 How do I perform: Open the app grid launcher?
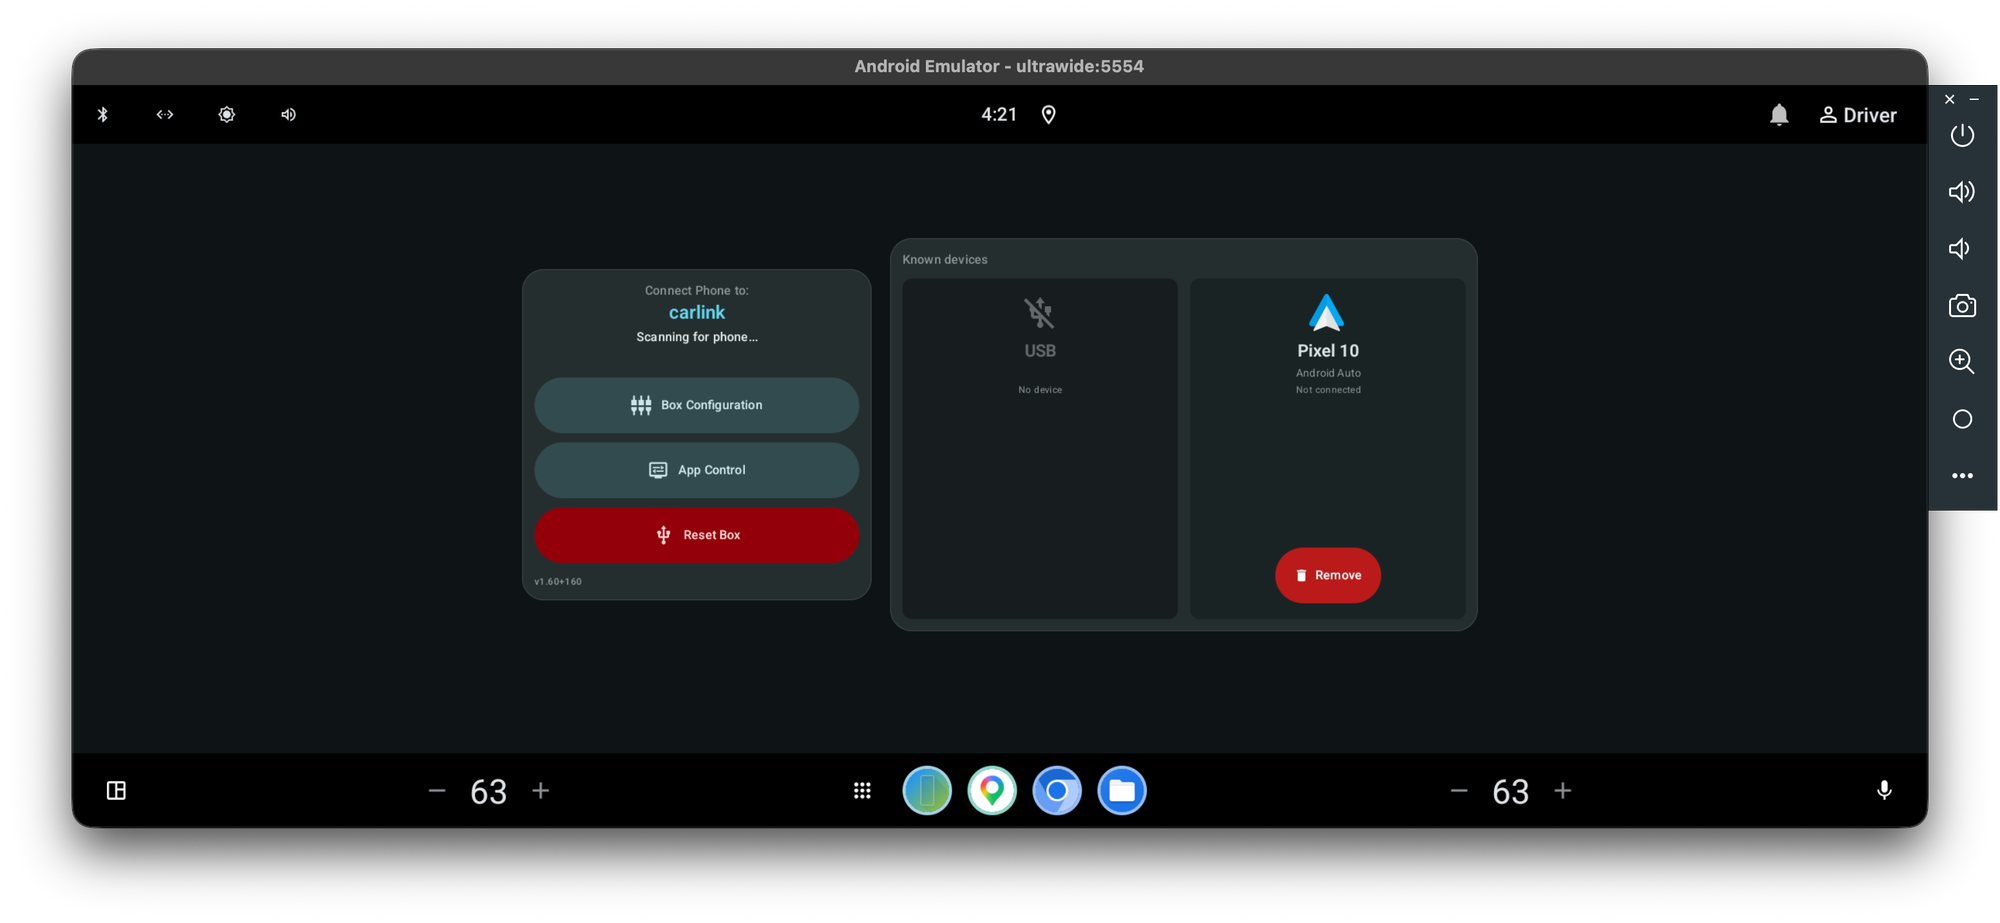click(862, 791)
